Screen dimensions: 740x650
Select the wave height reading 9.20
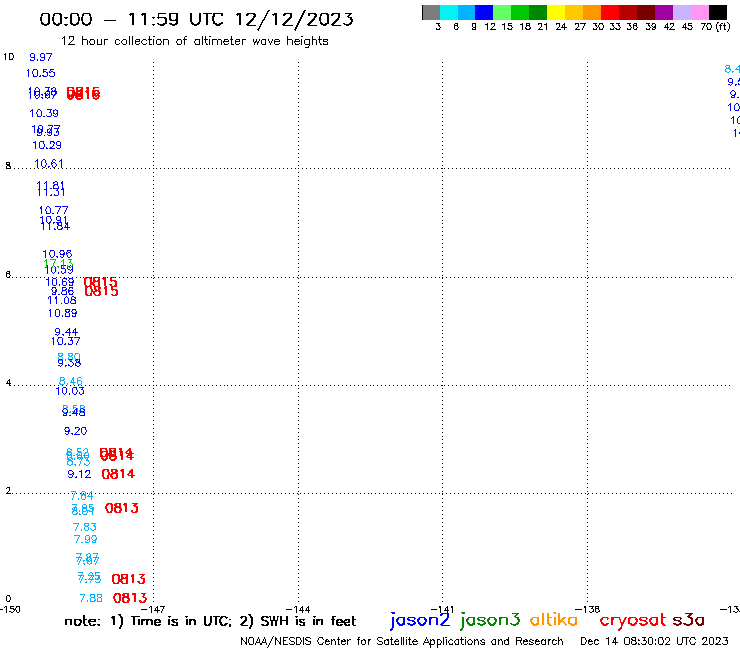[x=76, y=431]
